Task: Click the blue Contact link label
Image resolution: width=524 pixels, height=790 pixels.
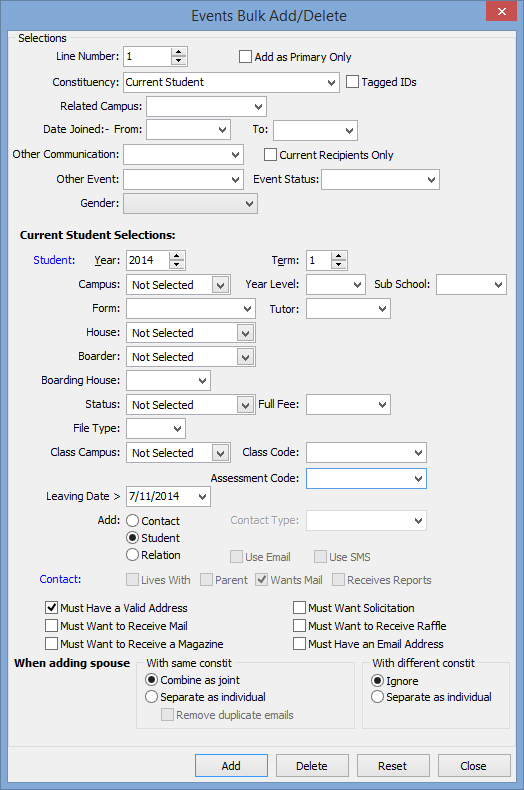Action: [60, 579]
